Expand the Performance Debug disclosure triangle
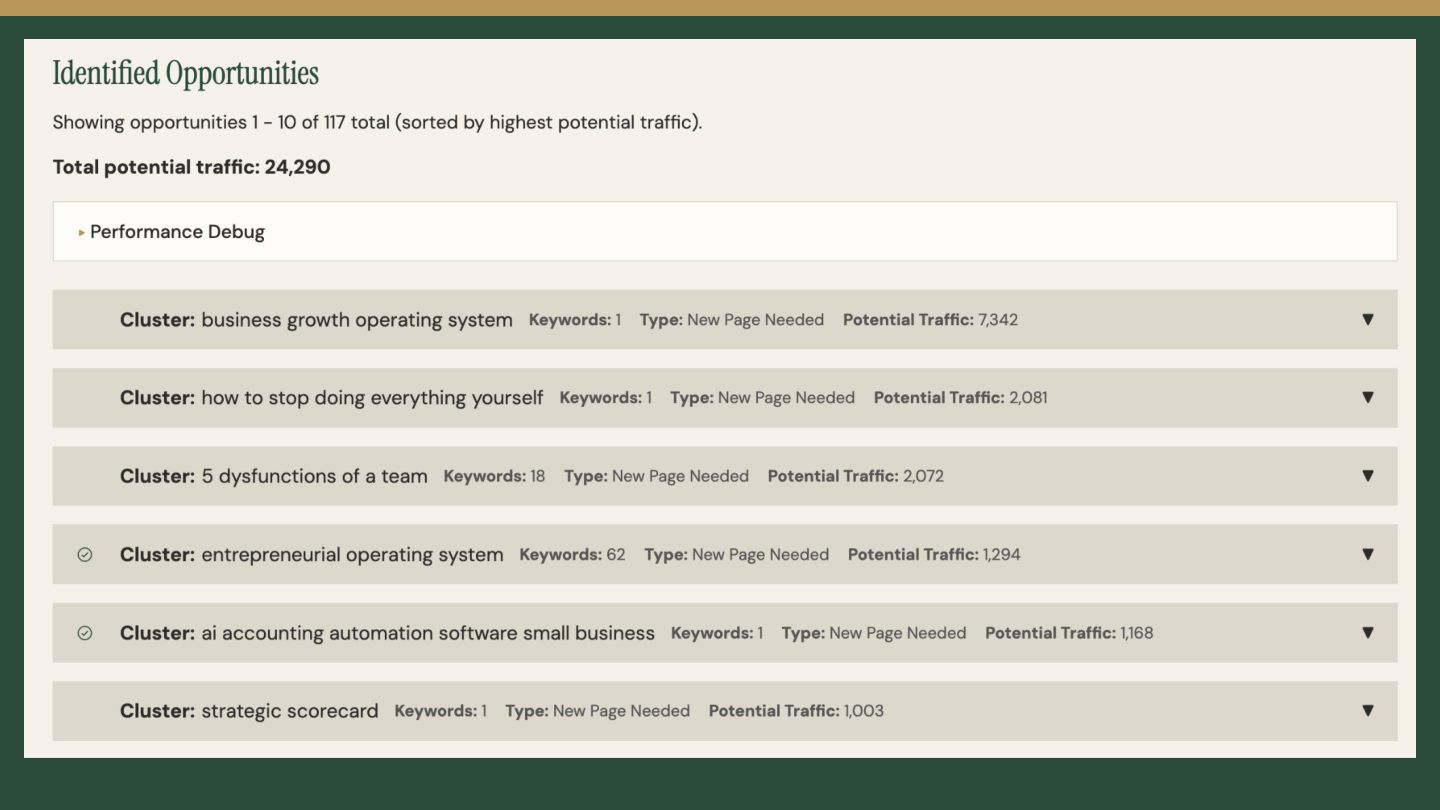The image size is (1440, 810). (82, 232)
